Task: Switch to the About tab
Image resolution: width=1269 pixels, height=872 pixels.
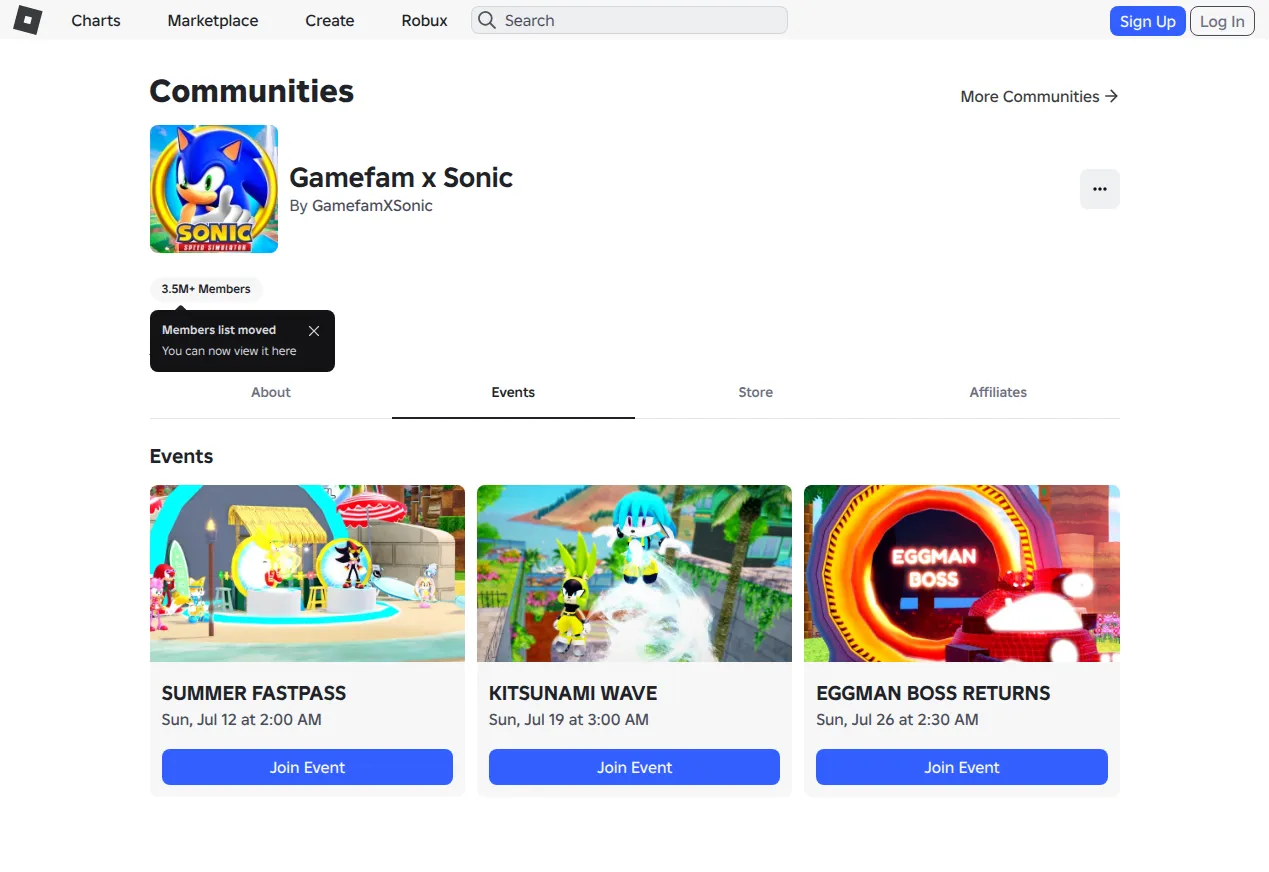Action: click(271, 392)
